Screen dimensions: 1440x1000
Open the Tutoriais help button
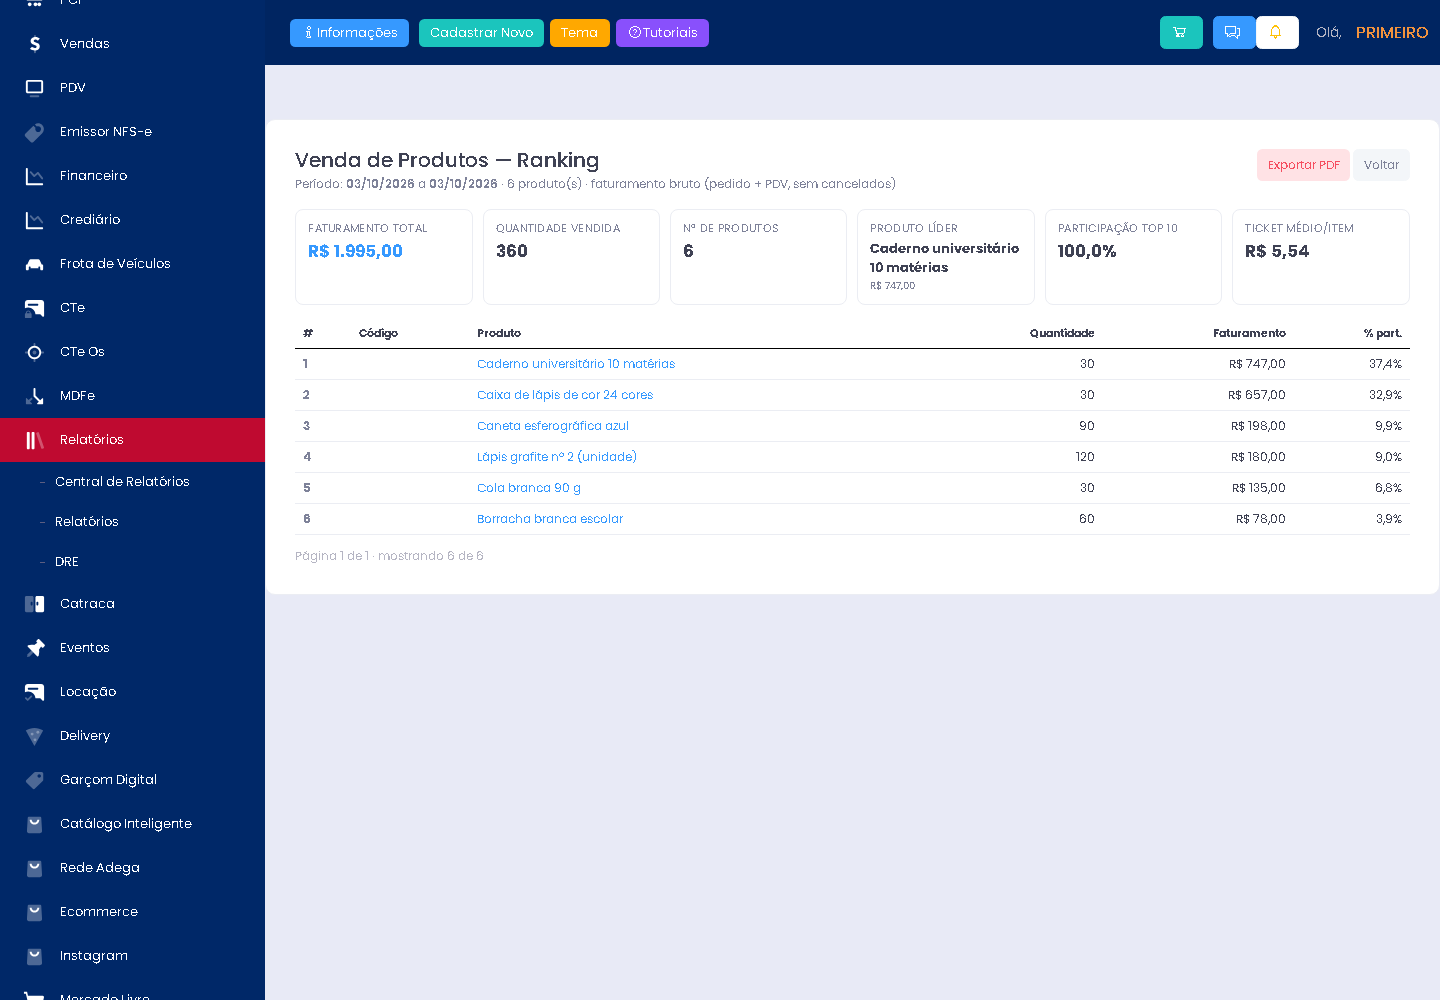[x=662, y=33]
